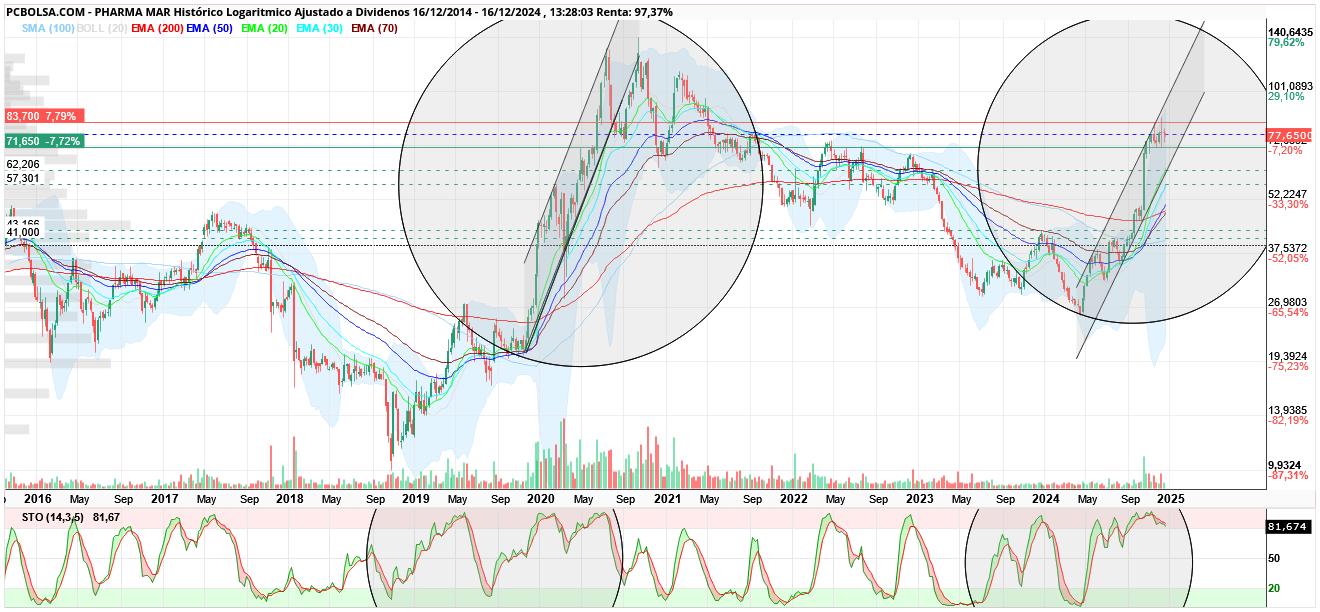Click the 2018 year label on time axis

pos(289,498)
